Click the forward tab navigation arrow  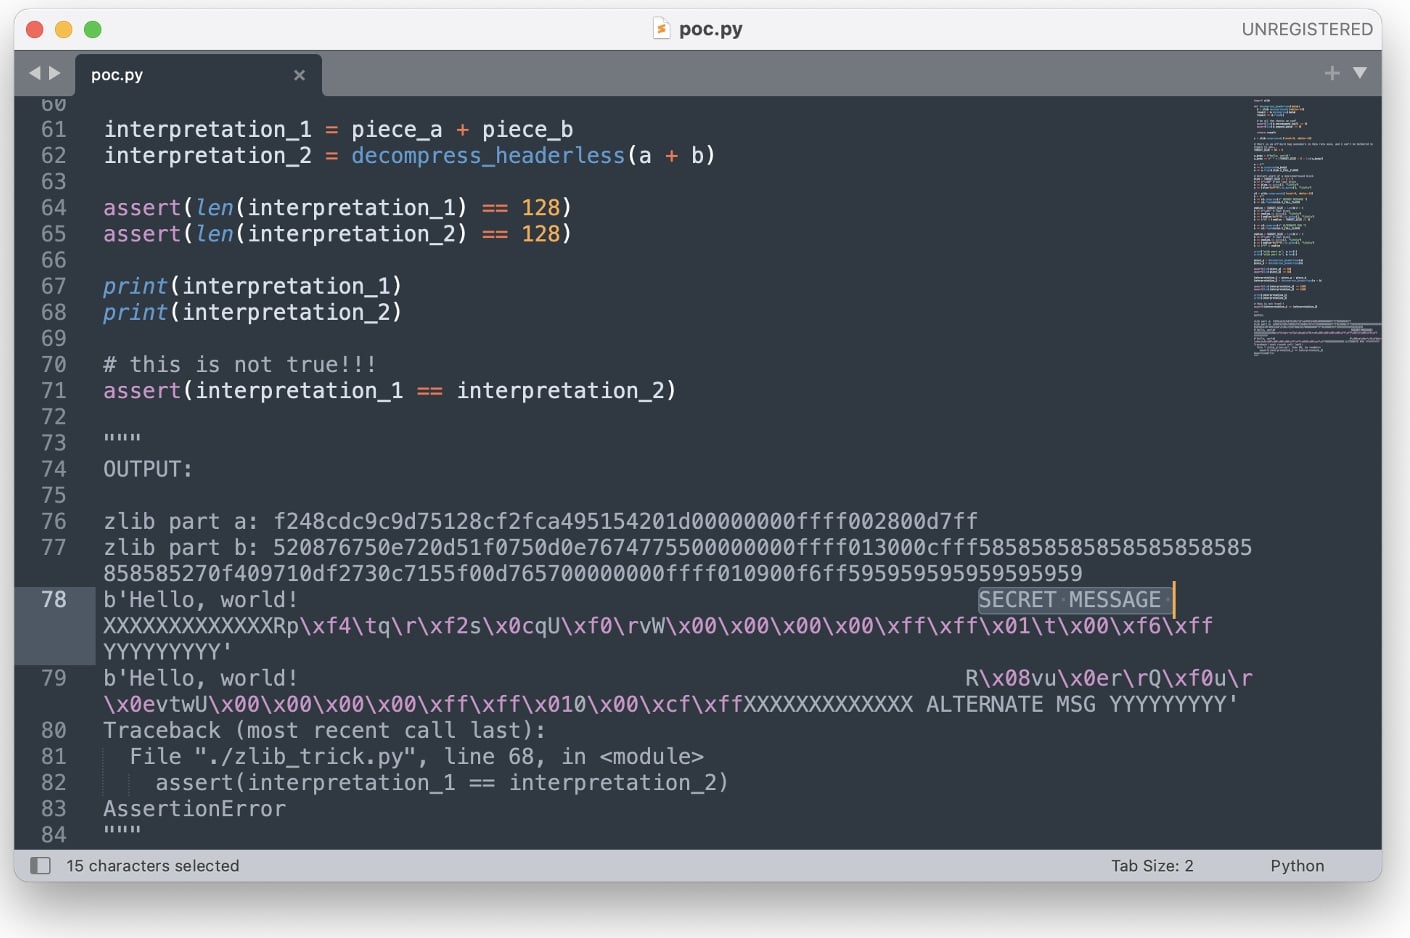tap(53, 73)
